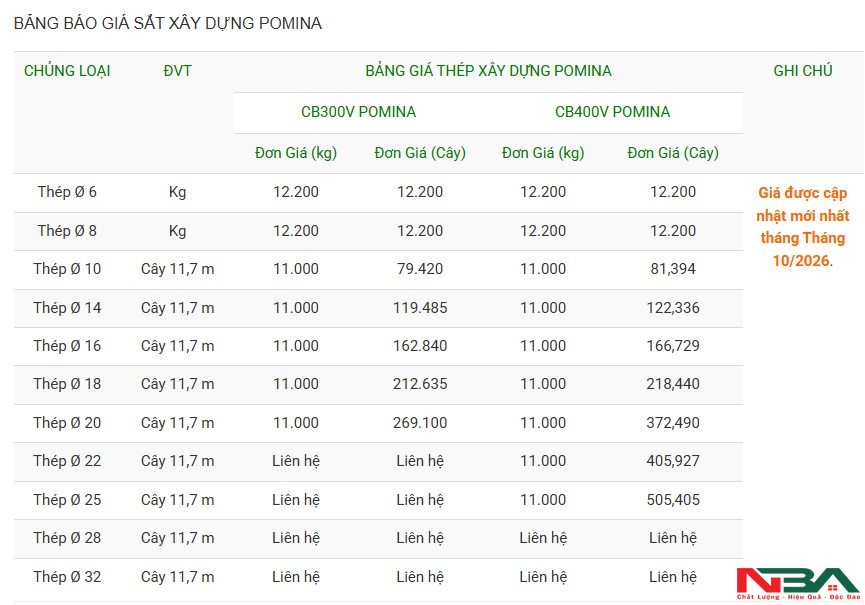Select the 'ĐVT' column header

pyautogui.click(x=177, y=71)
